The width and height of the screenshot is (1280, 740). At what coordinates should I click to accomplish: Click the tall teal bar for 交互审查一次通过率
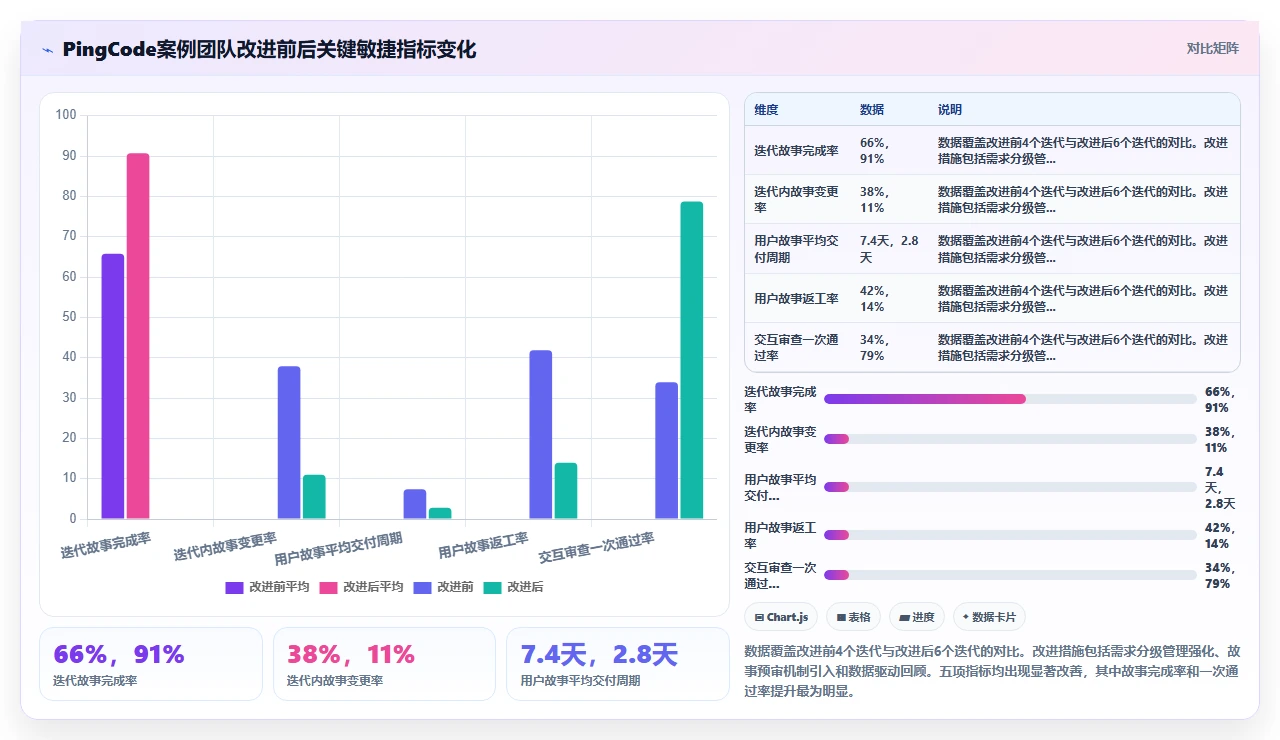click(x=692, y=360)
